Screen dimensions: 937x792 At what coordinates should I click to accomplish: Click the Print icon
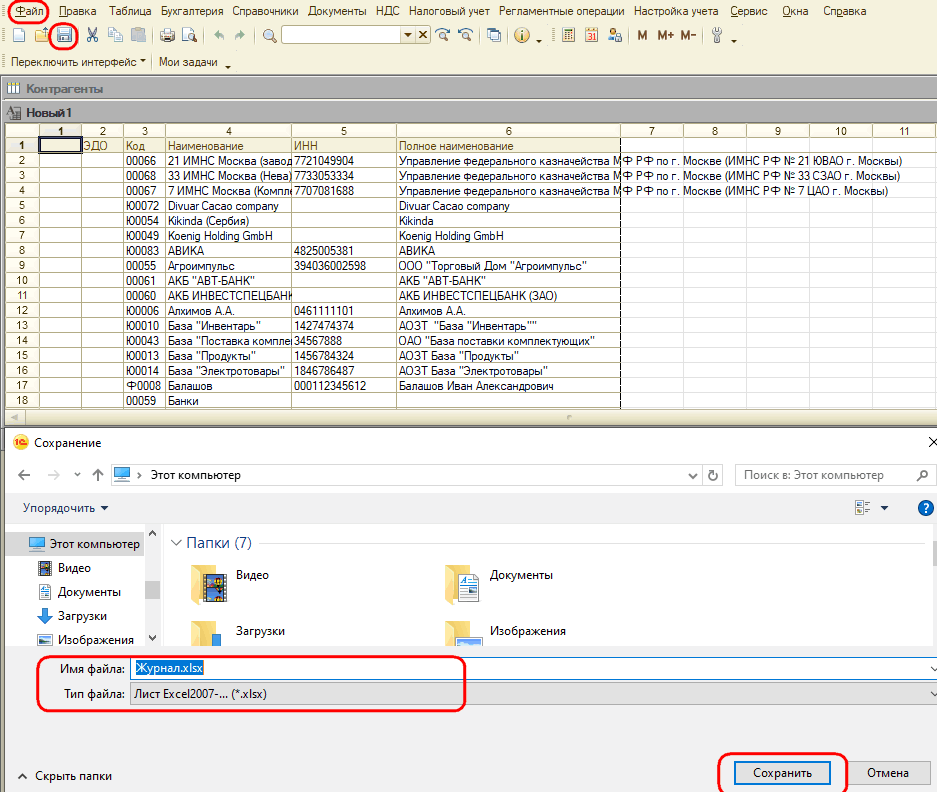point(167,35)
